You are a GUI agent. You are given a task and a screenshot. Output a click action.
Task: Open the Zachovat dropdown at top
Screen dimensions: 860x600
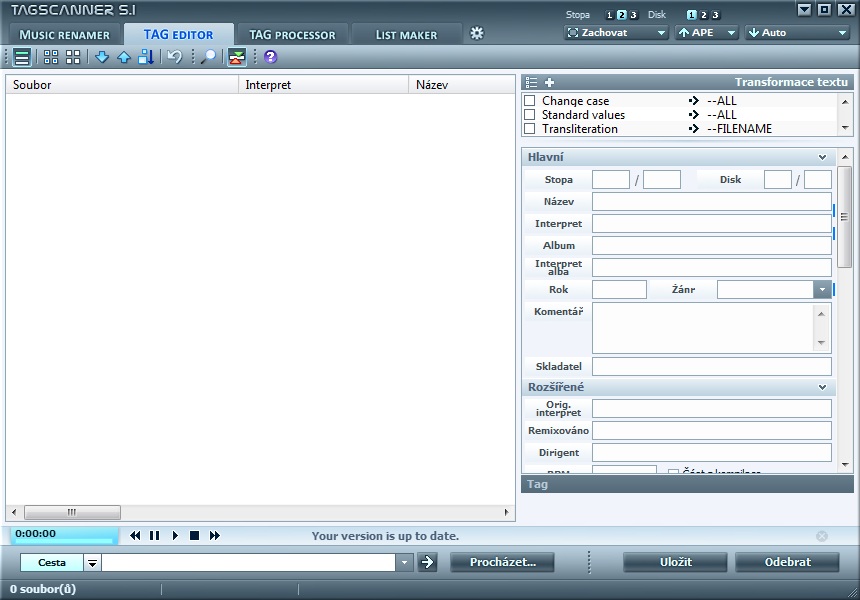tap(616, 33)
